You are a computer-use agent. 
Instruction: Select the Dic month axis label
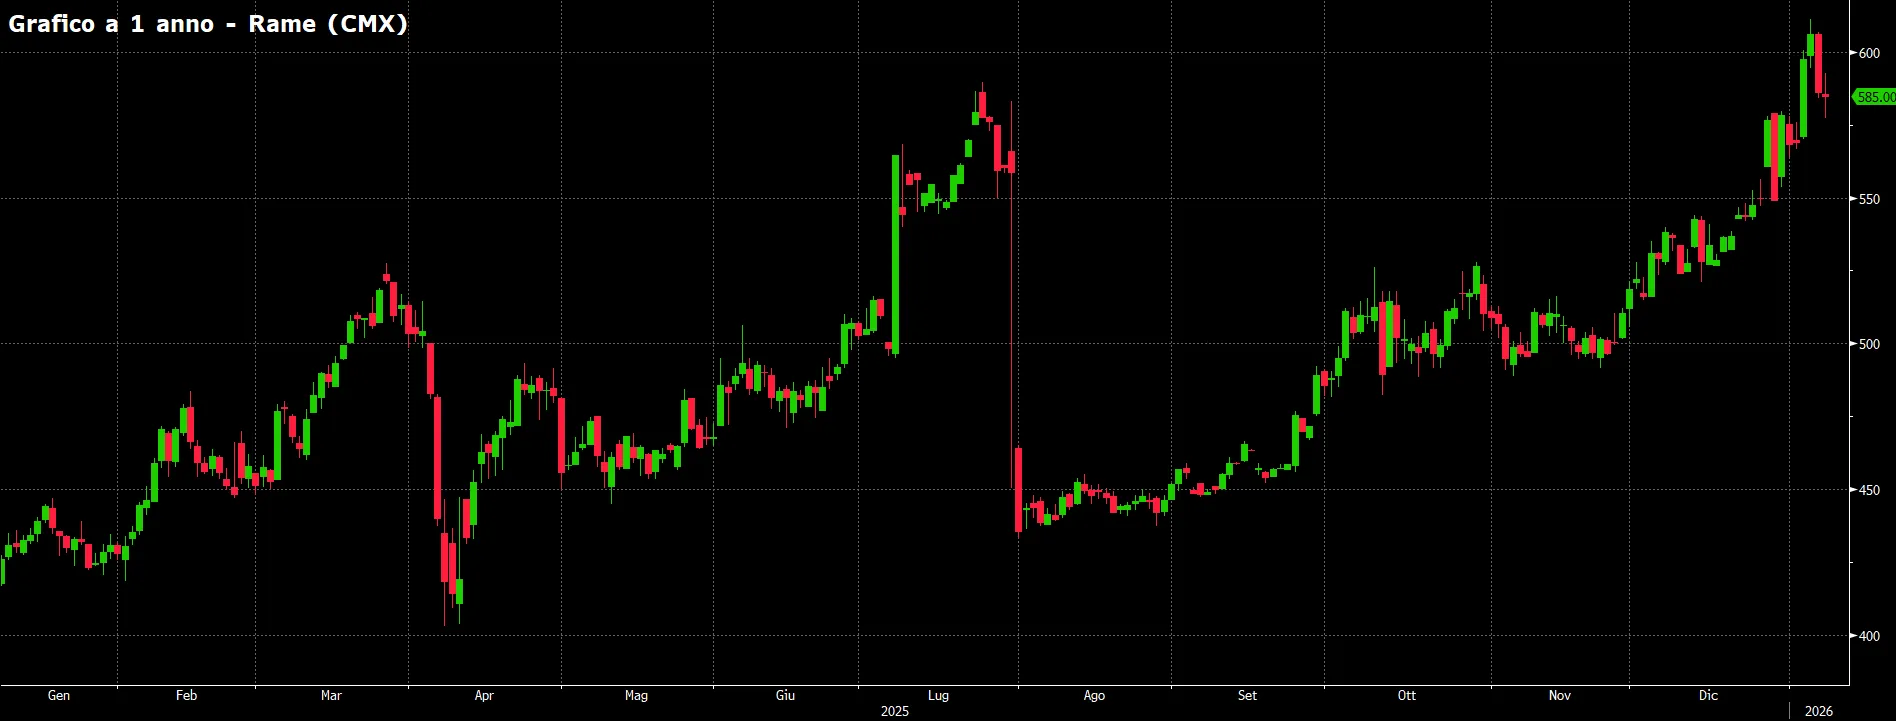pos(1708,695)
